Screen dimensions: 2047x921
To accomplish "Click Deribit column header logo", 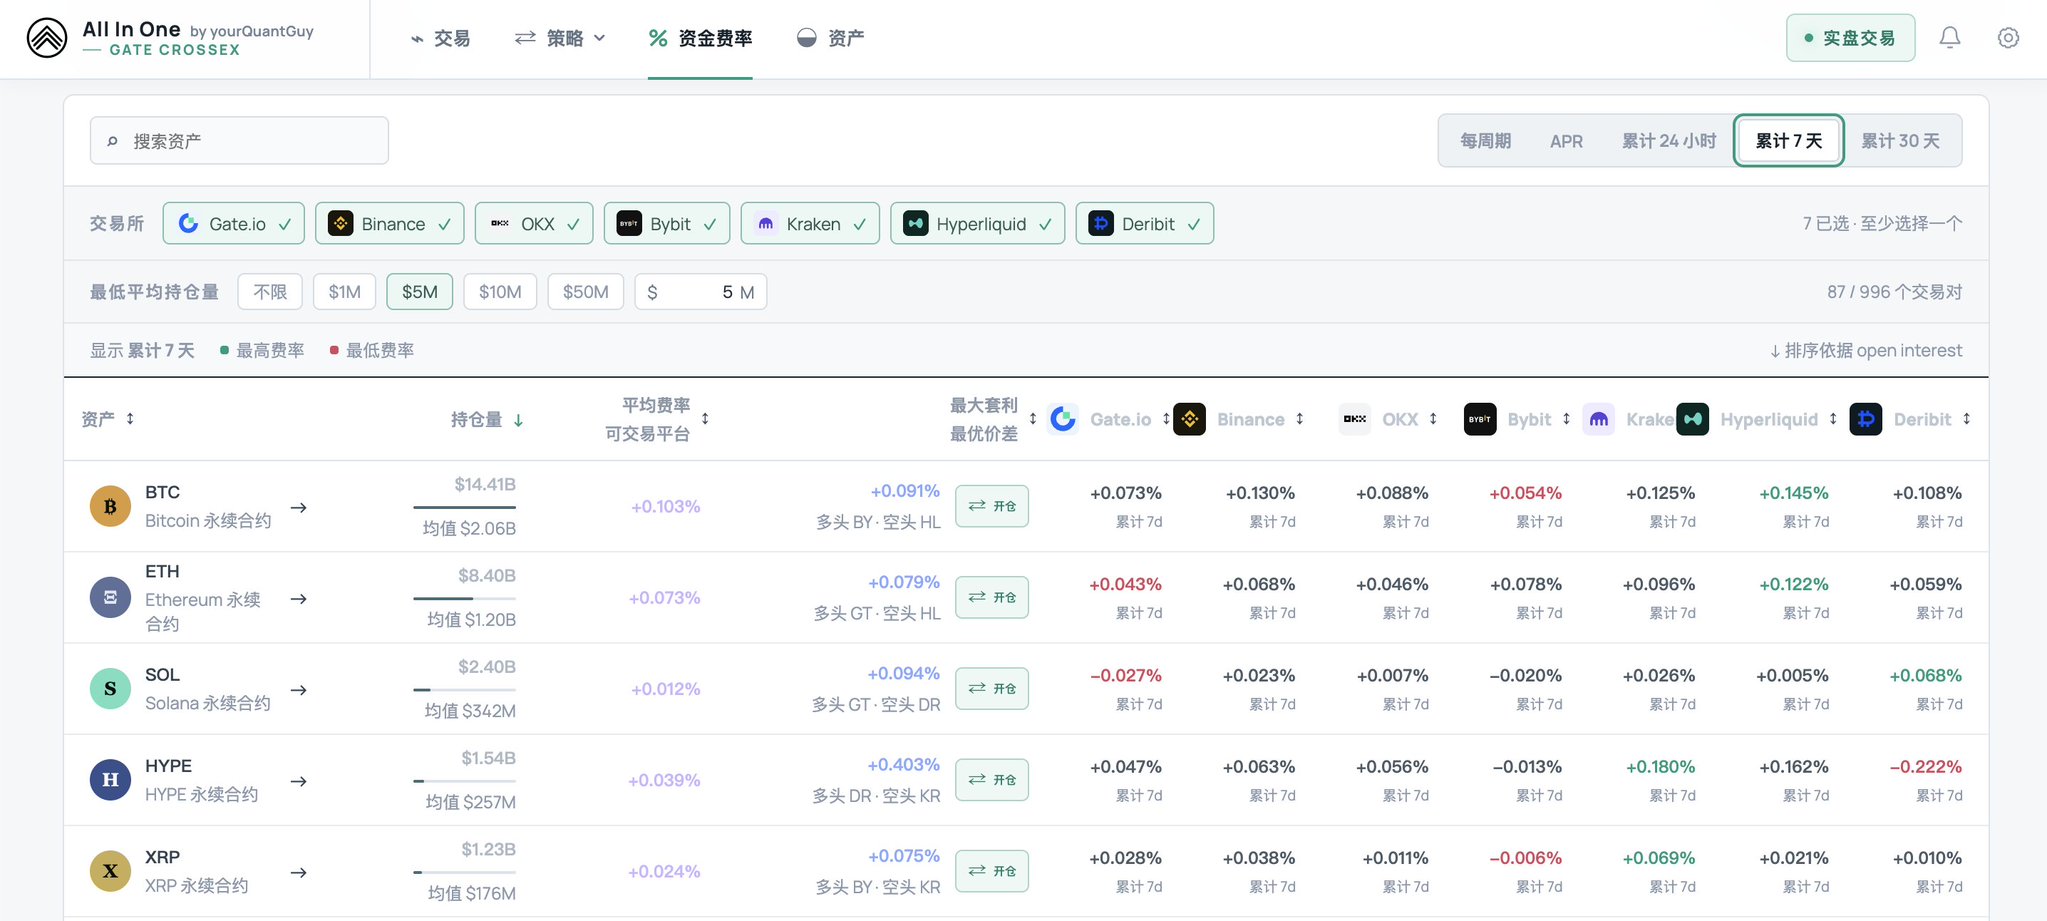I will point(1866,419).
